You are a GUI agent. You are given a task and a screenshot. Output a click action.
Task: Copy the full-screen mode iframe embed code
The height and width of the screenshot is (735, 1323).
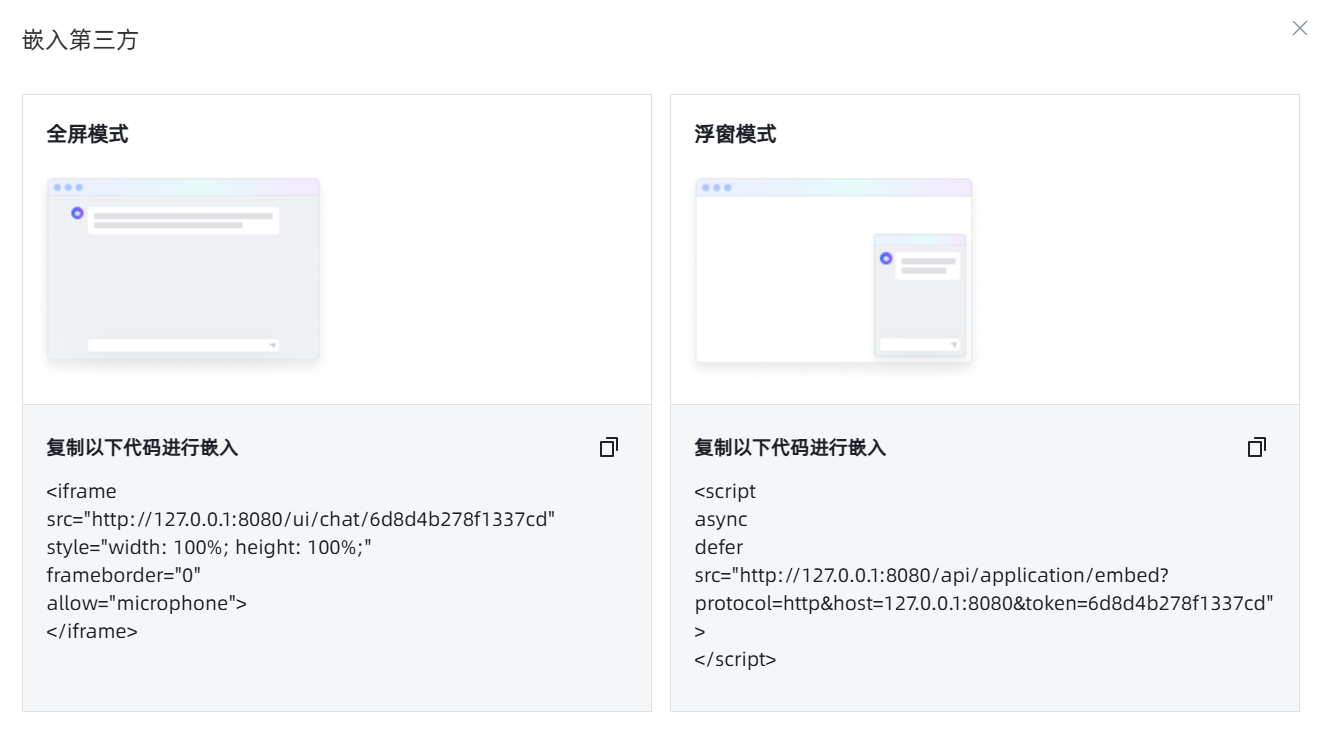pos(609,447)
